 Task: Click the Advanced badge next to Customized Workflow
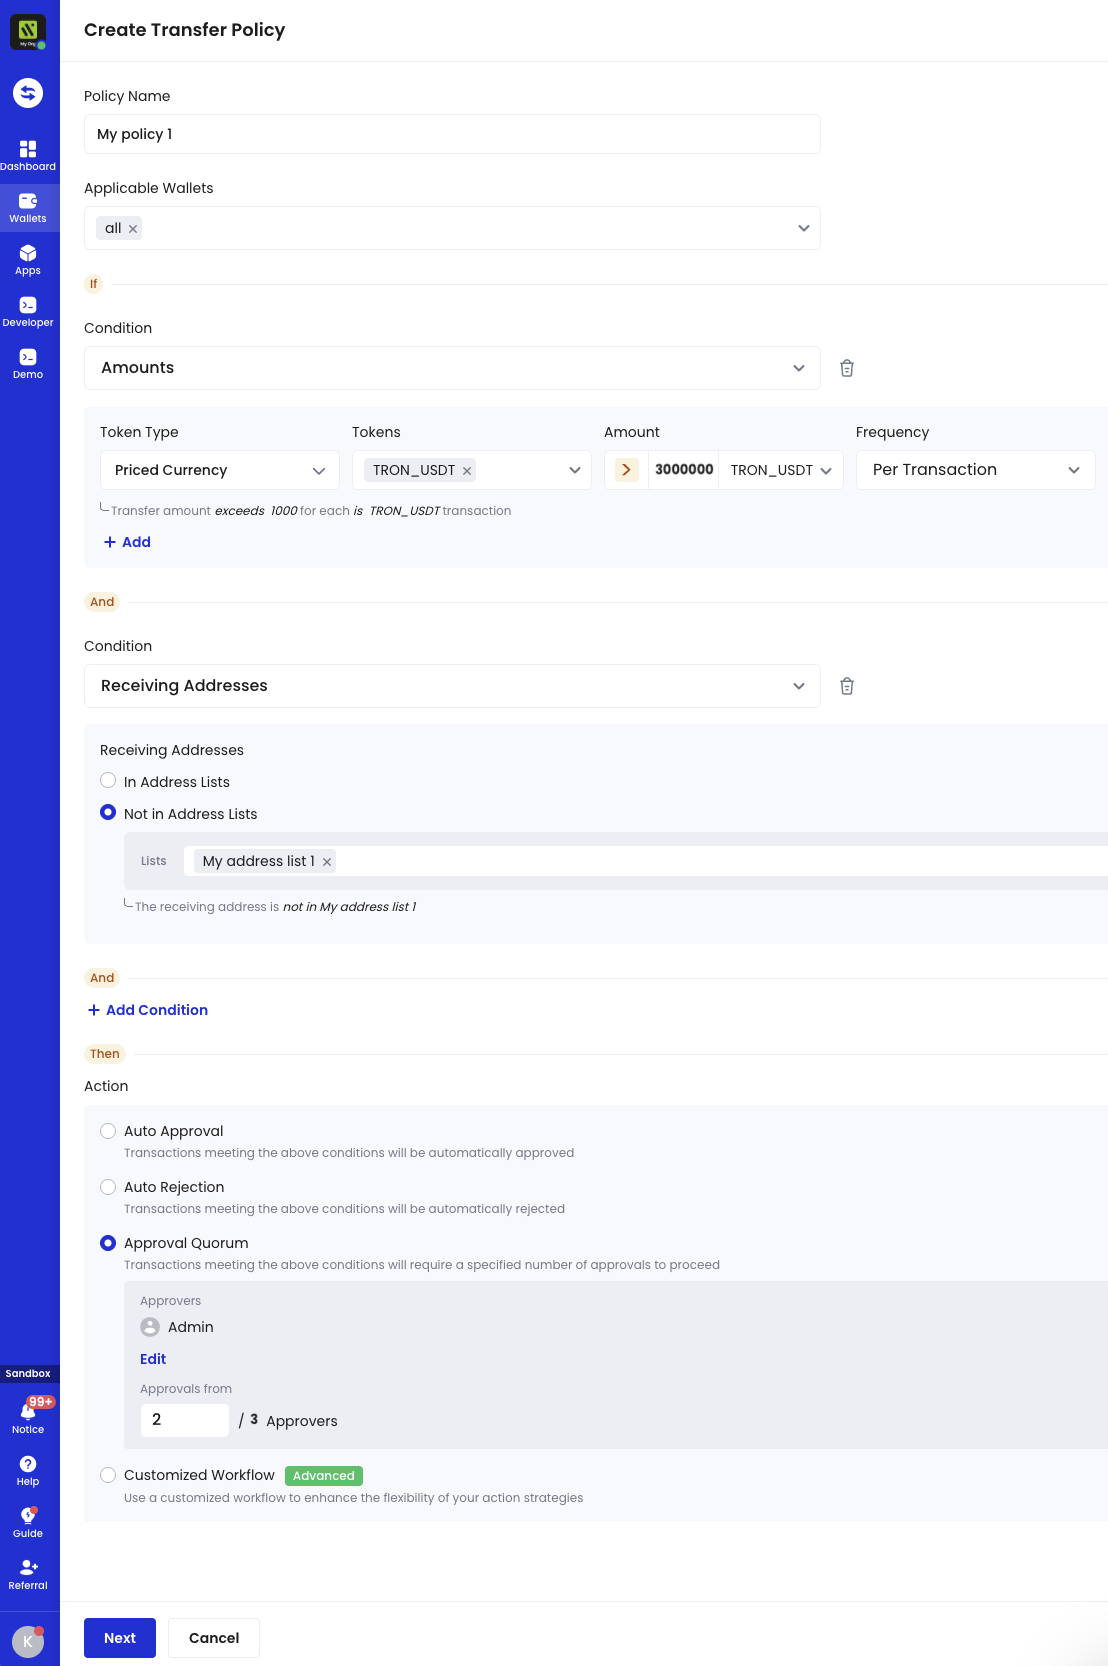[324, 1476]
